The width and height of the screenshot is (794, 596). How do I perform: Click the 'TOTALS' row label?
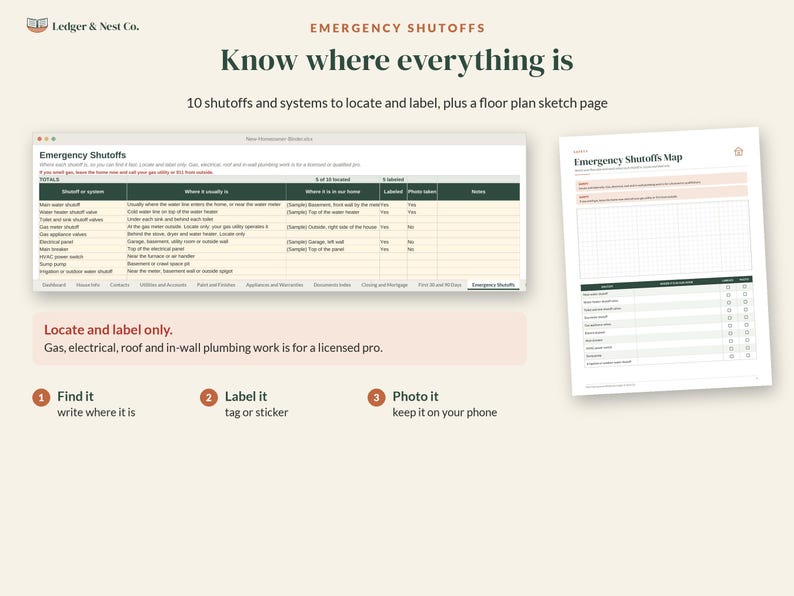coord(50,179)
